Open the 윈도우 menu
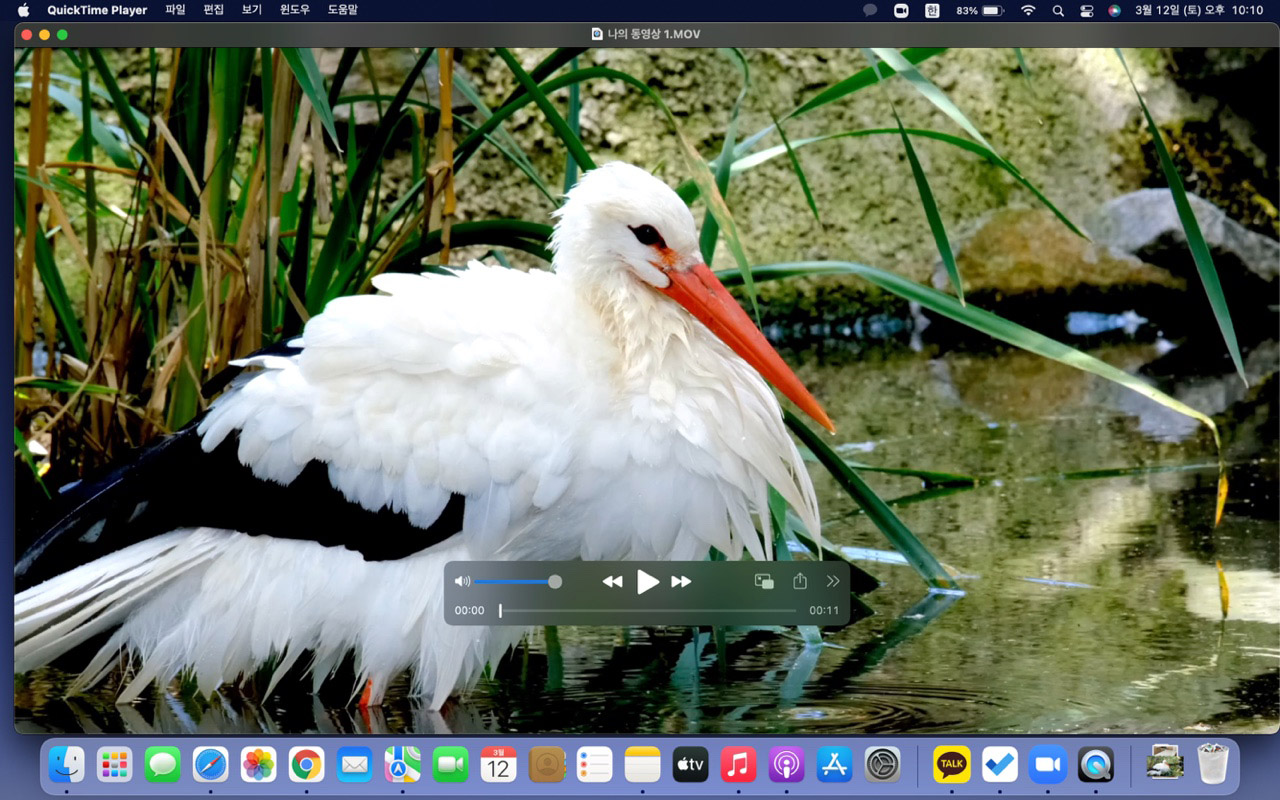This screenshot has height=800, width=1280. (295, 10)
